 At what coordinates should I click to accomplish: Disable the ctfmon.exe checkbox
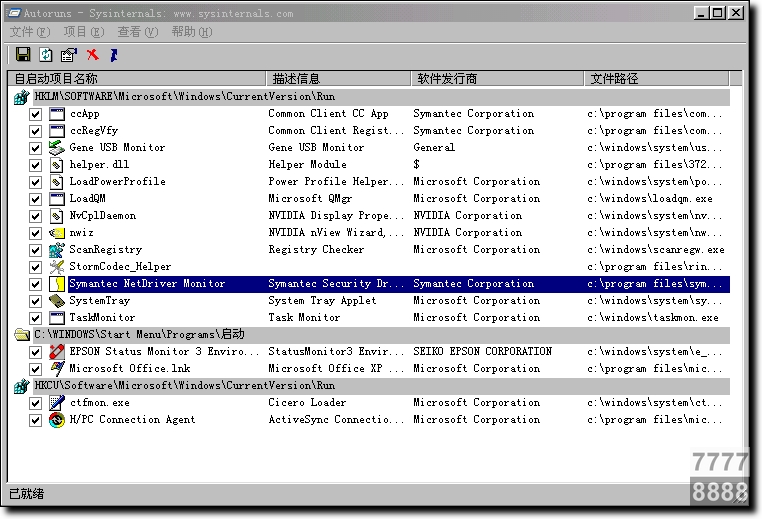(35, 403)
